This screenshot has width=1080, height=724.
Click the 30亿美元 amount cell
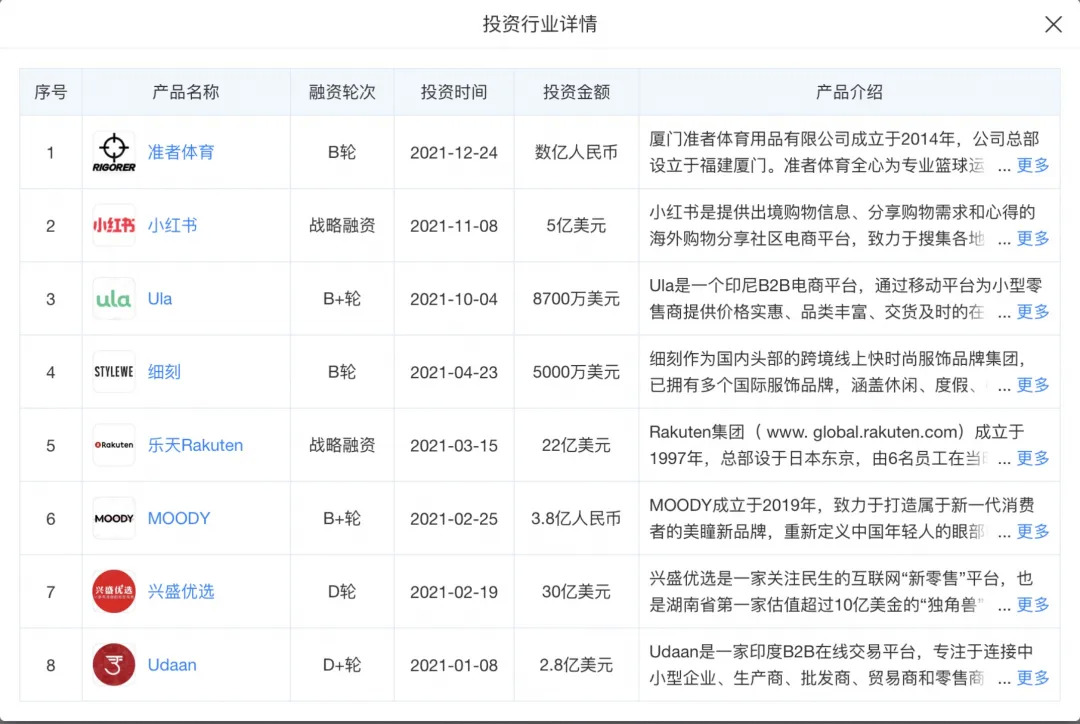(577, 591)
